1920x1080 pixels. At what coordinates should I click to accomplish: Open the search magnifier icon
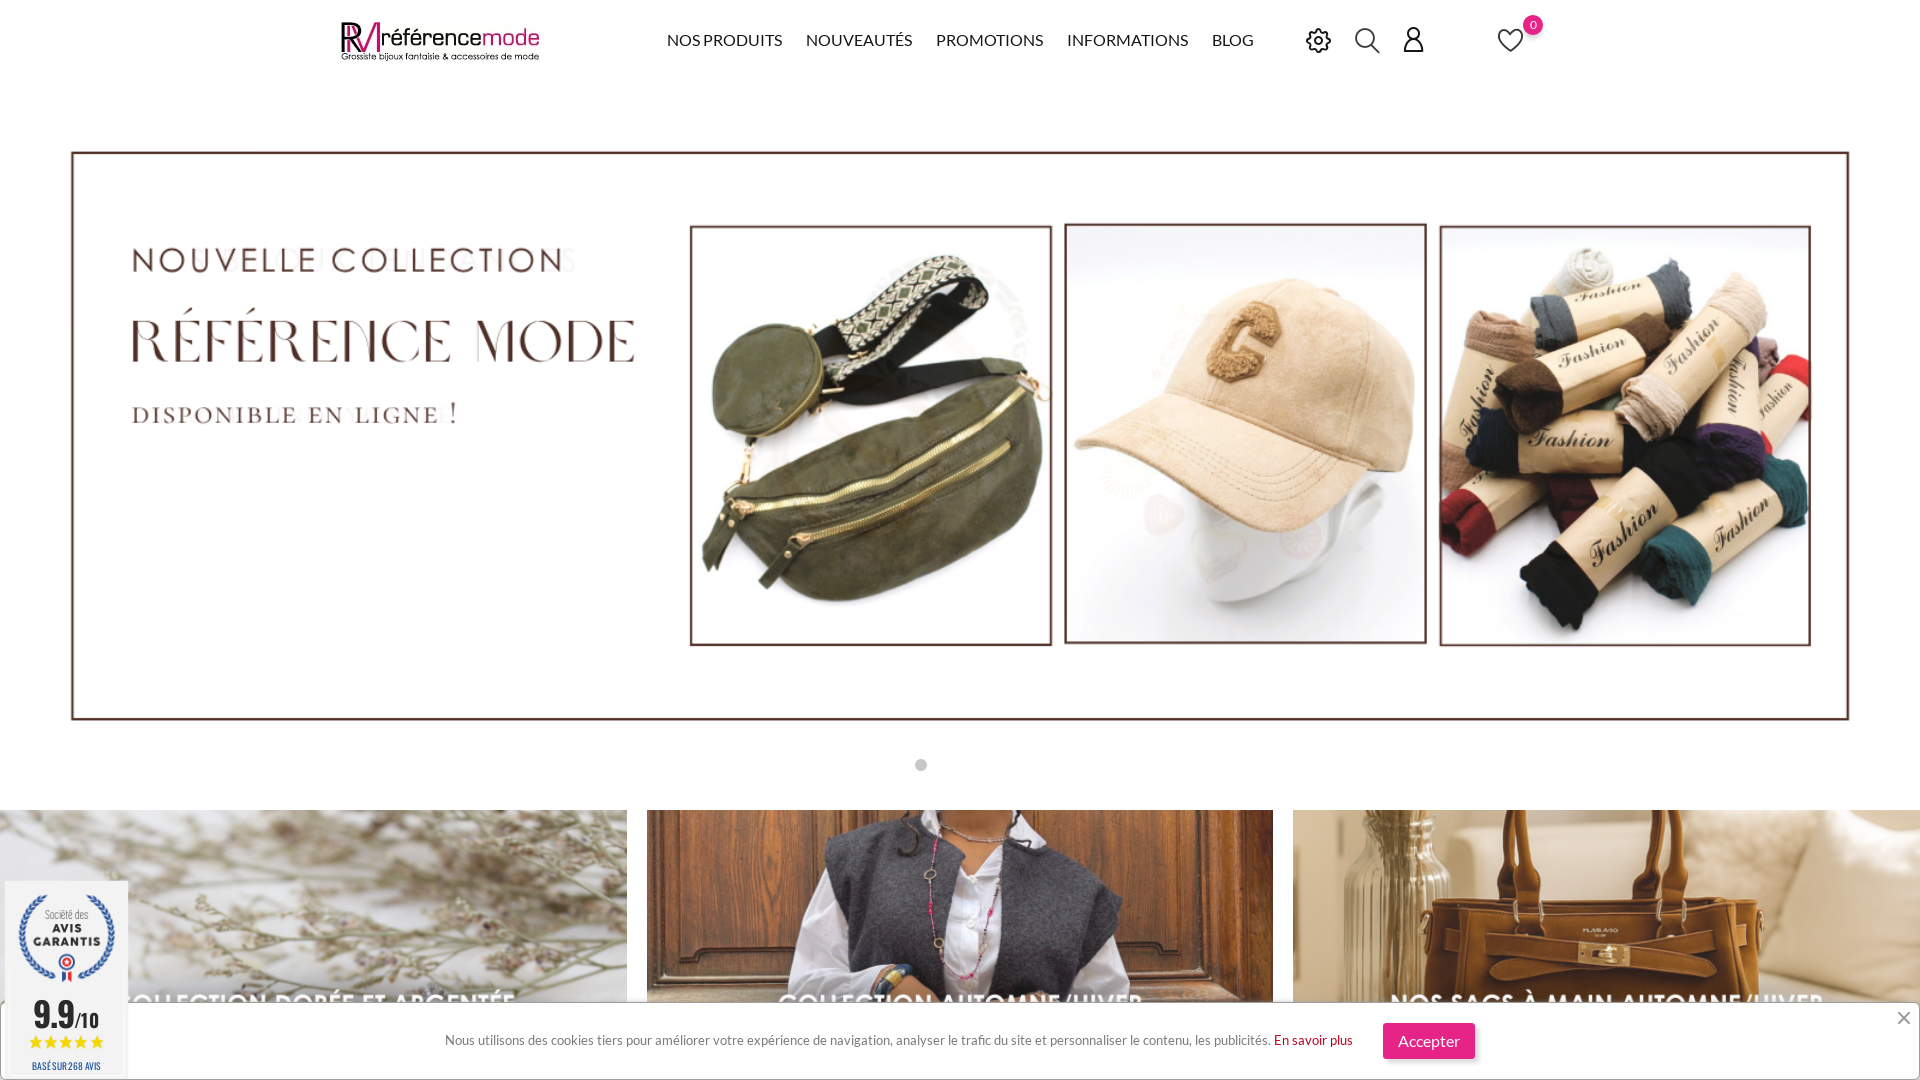click(1367, 40)
